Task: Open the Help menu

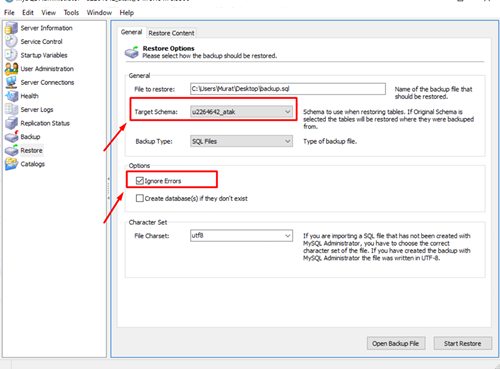Action: 127,13
